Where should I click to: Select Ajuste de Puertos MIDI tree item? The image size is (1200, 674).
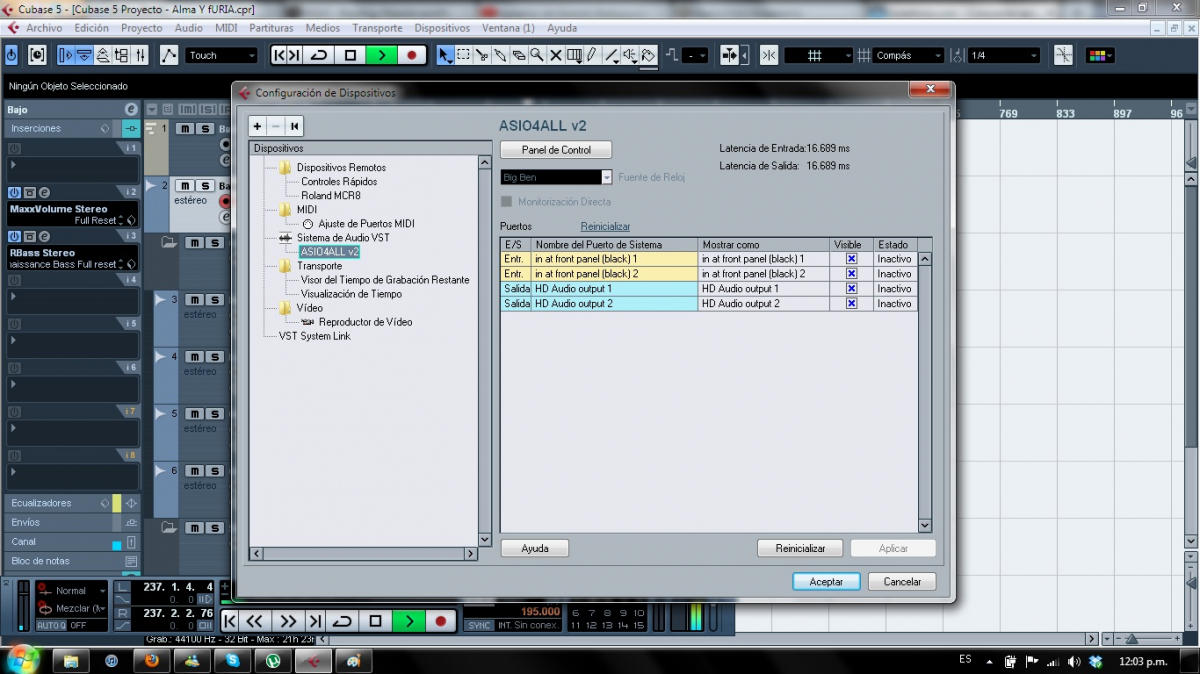pyautogui.click(x=366, y=224)
